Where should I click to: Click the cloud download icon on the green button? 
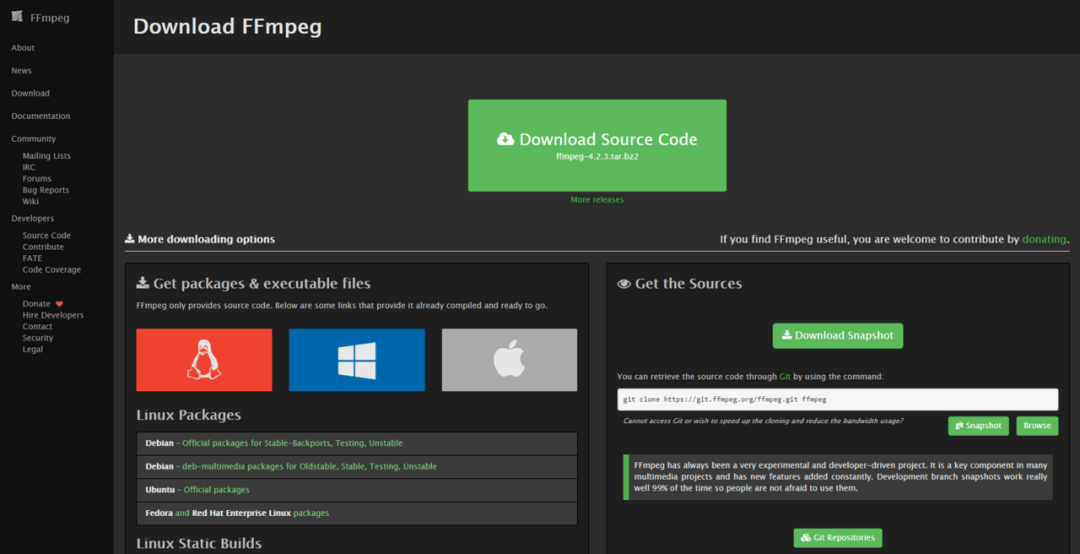point(506,139)
